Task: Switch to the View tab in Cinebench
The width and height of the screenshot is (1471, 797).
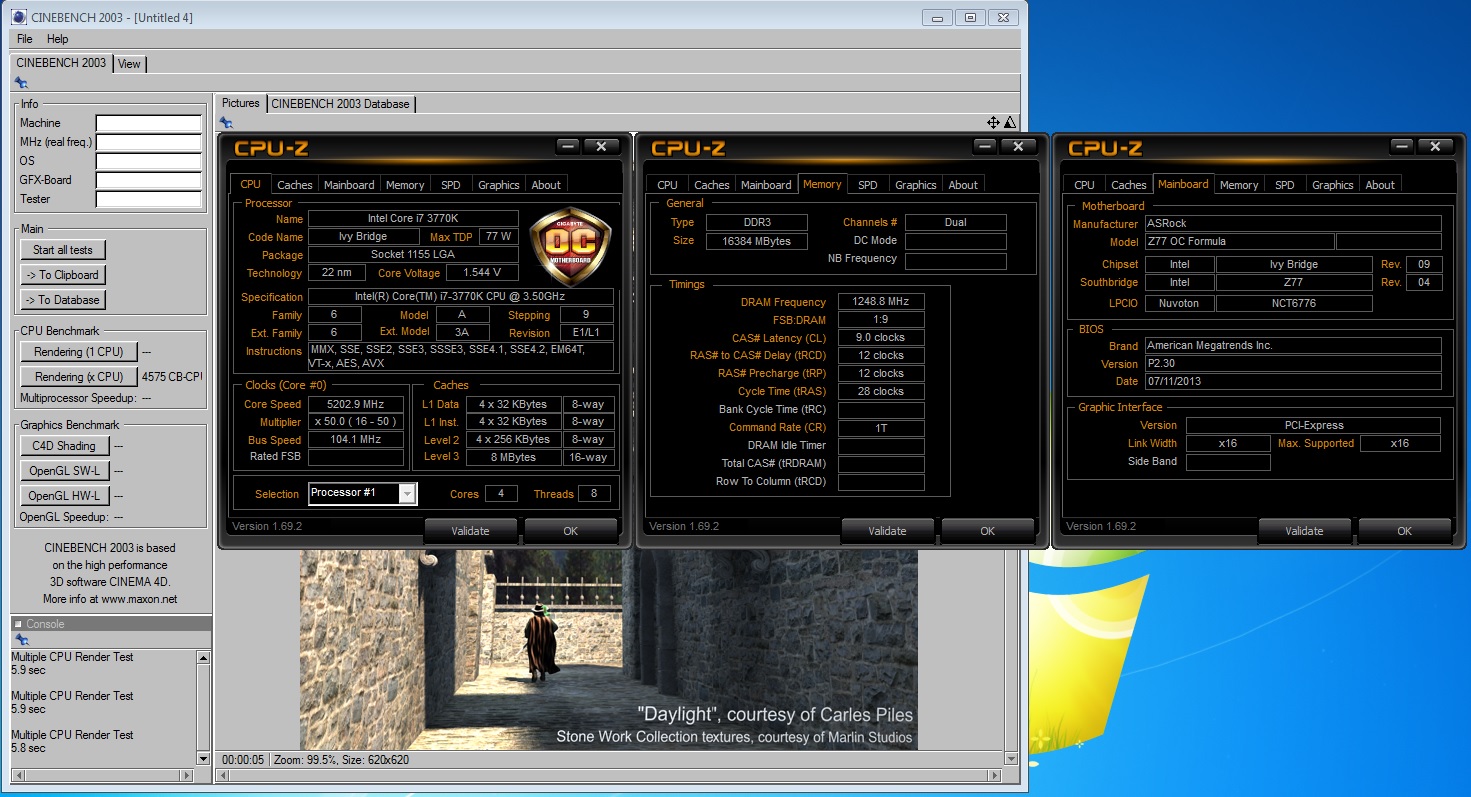Action: pyautogui.click(x=129, y=64)
